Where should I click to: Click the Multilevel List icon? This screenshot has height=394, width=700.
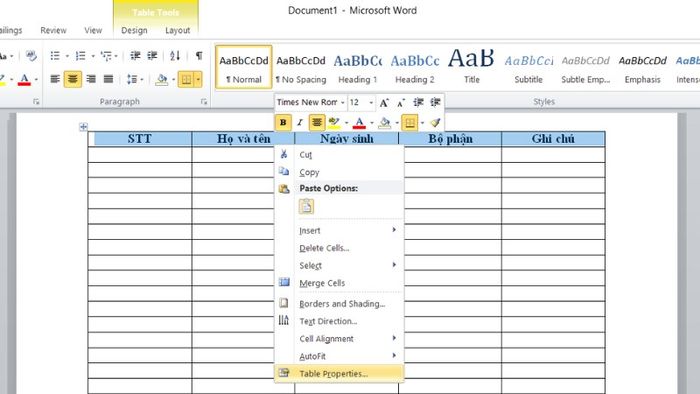pos(106,56)
